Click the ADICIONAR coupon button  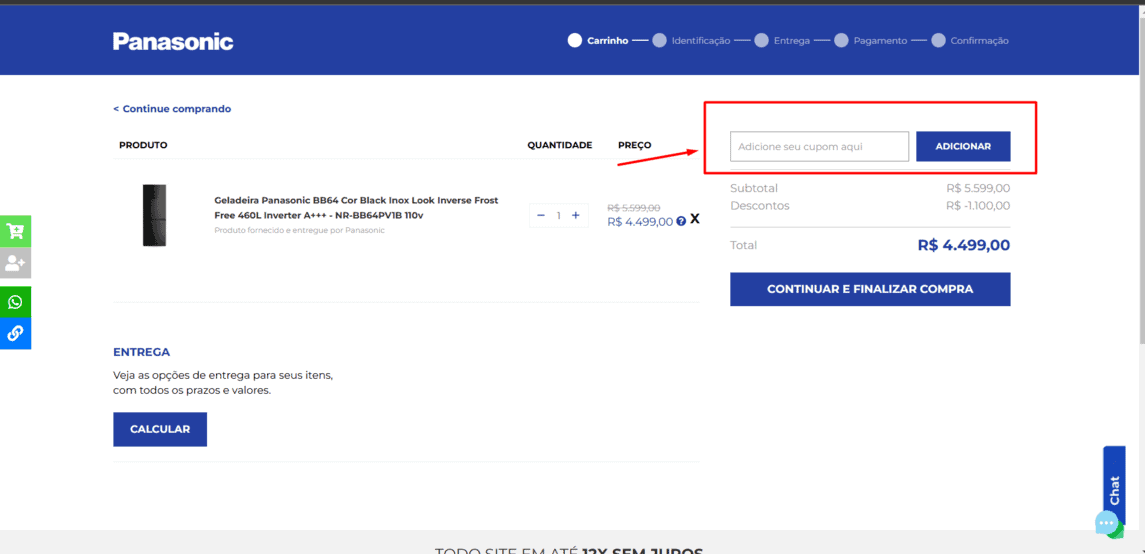coord(963,147)
